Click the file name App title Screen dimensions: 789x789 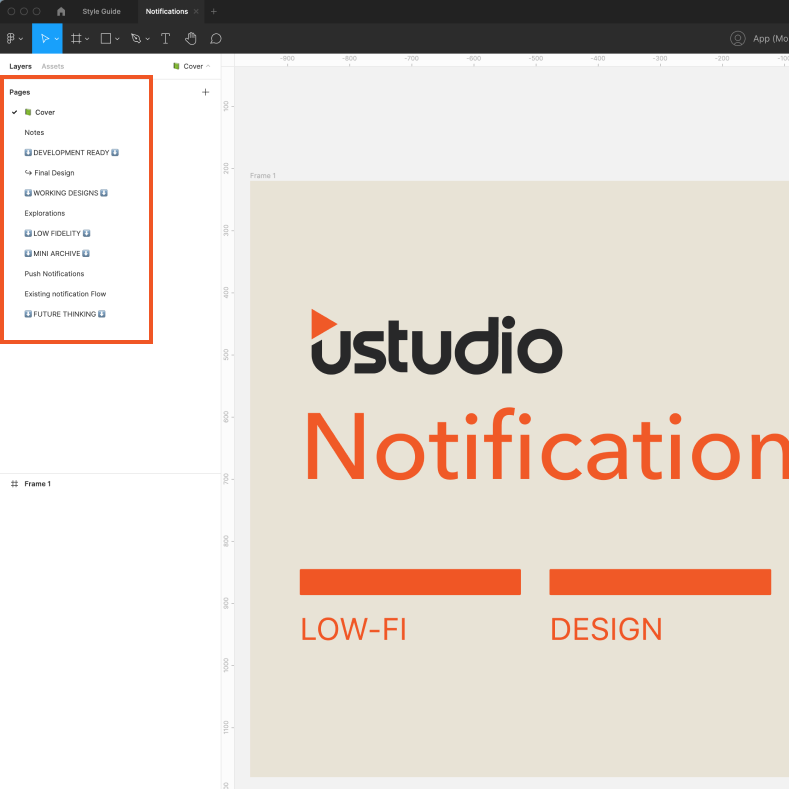770,38
